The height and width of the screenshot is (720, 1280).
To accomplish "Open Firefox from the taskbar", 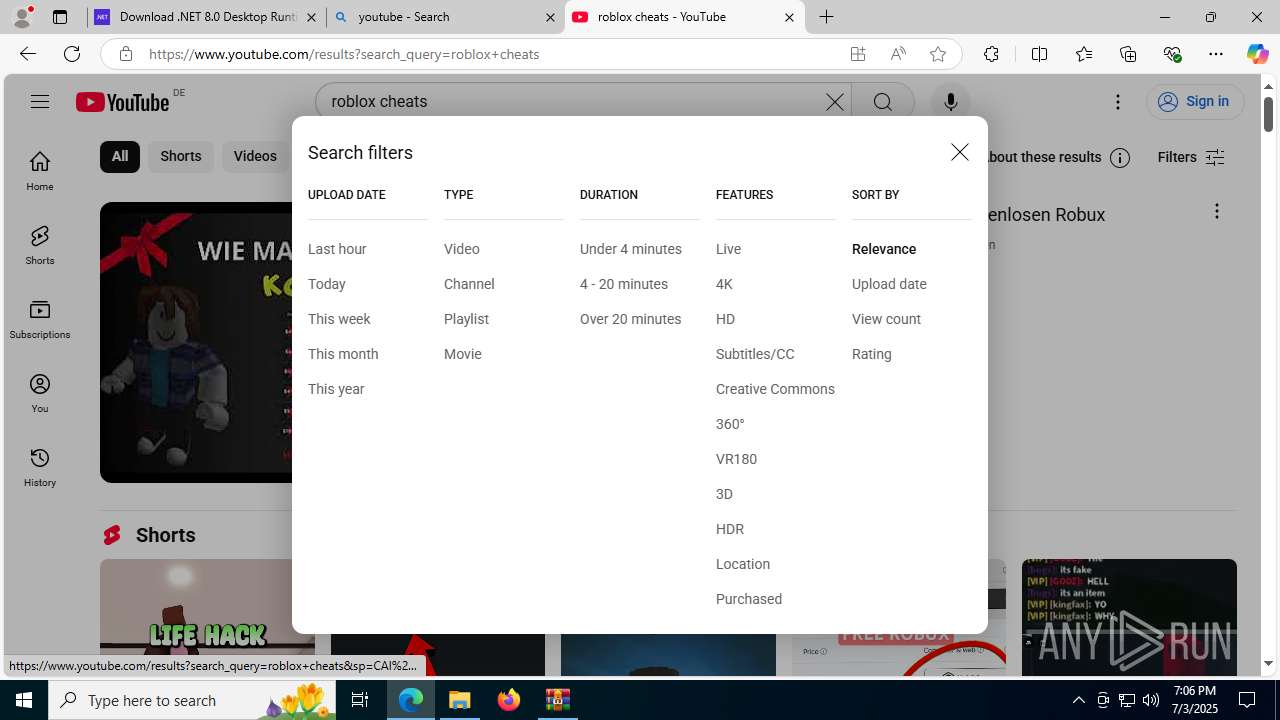I will (509, 700).
